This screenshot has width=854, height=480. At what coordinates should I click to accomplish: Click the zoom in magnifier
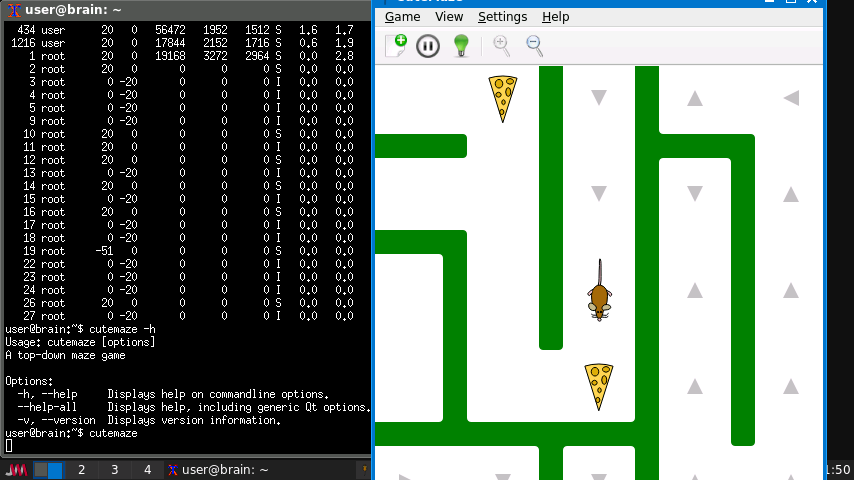501,45
